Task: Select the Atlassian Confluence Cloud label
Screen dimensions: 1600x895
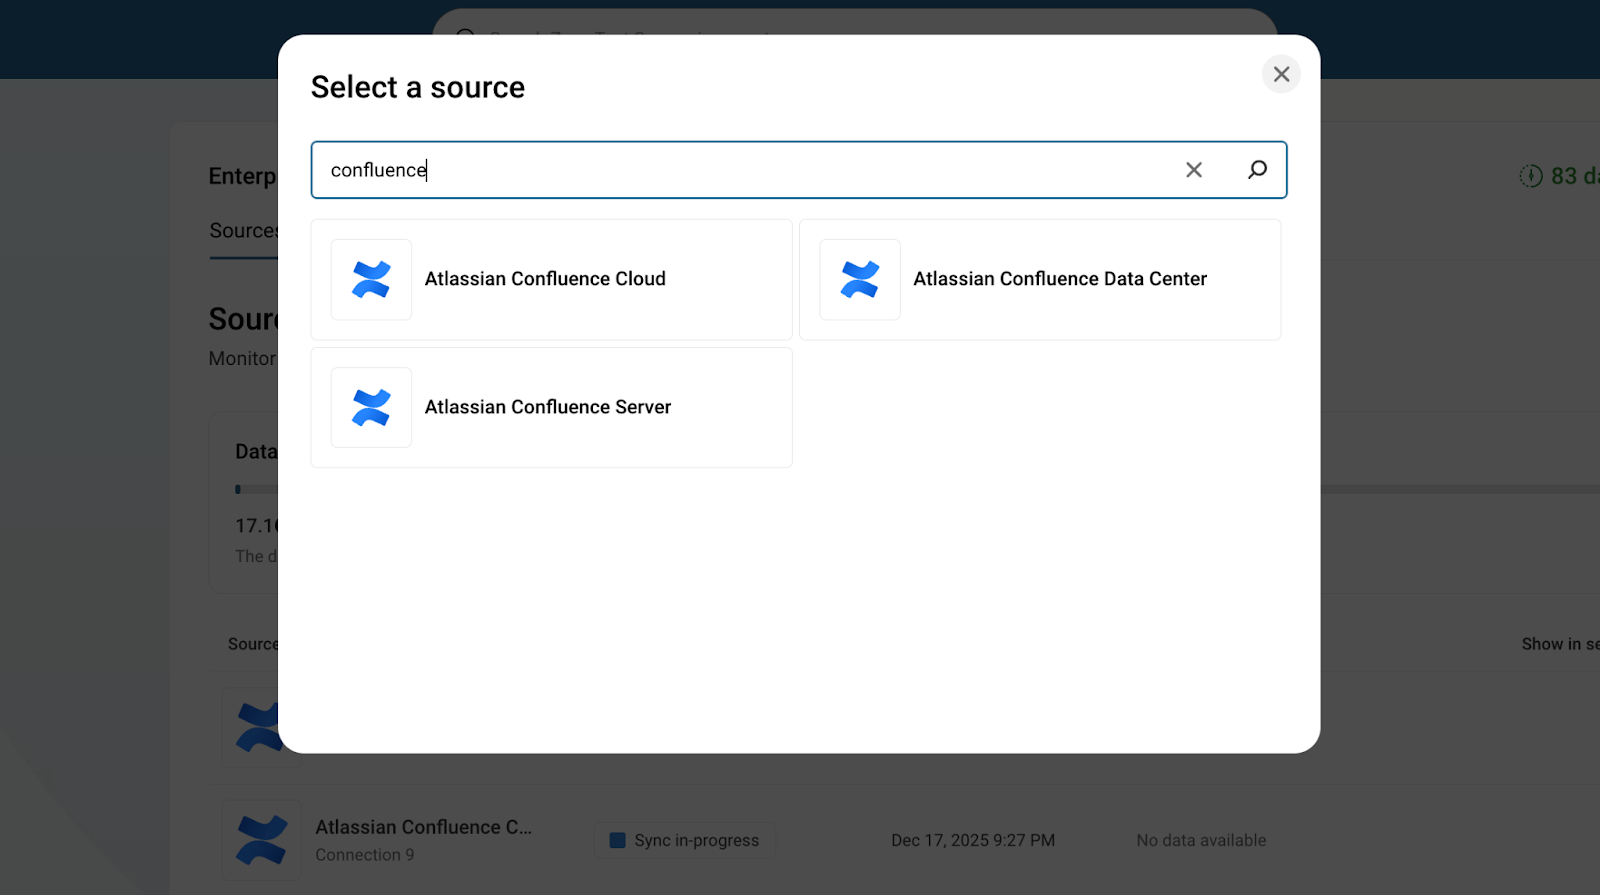Action: tap(545, 279)
